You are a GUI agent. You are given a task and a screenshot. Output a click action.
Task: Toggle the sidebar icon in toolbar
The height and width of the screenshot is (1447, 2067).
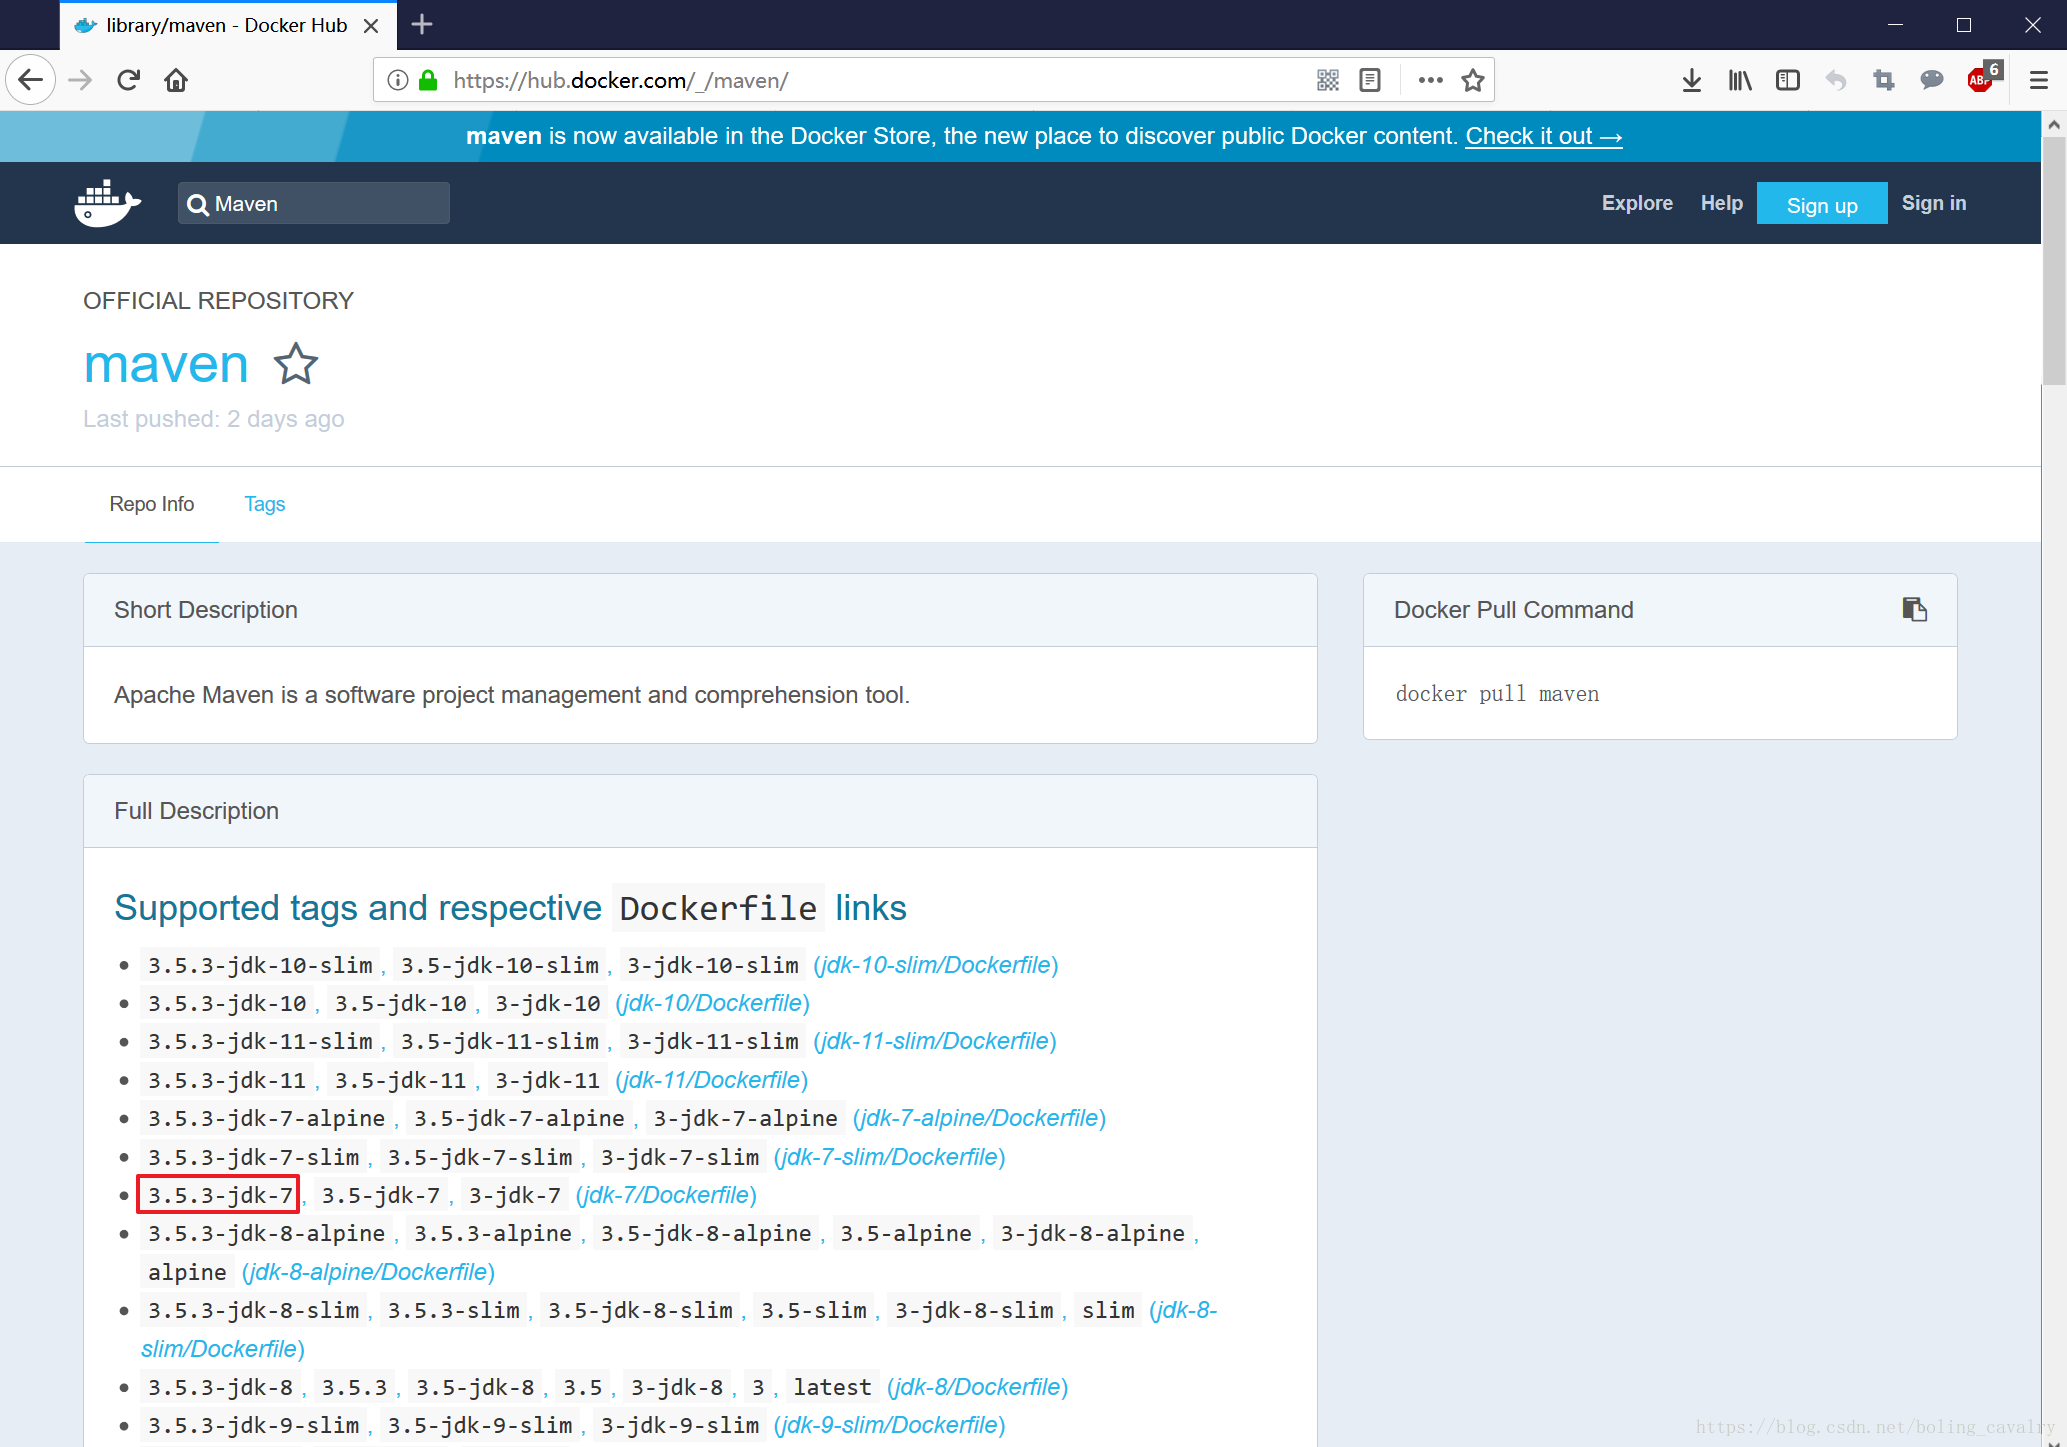pos(1788,80)
